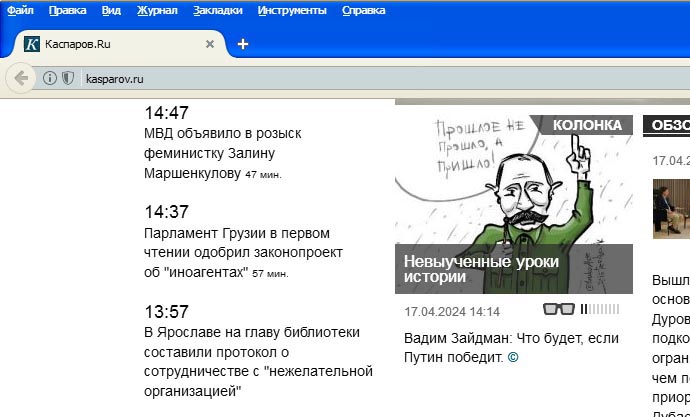690x417 pixels.
Task: Open the Закладки menu
Action: [x=217, y=10]
